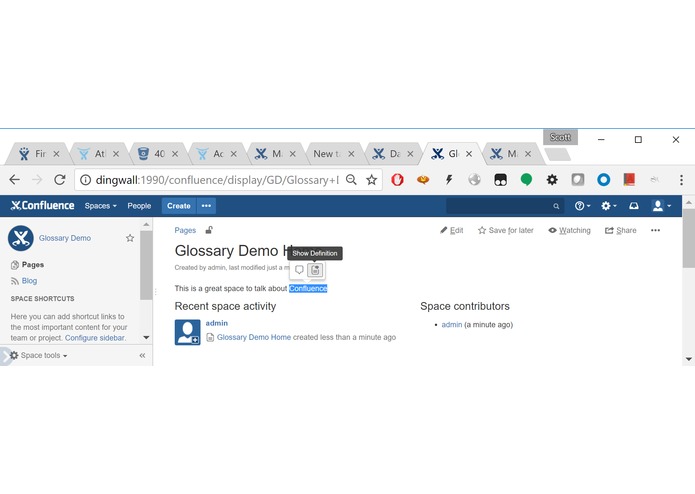695x494 pixels.
Task: Click the red book extension icon
Action: [629, 179]
